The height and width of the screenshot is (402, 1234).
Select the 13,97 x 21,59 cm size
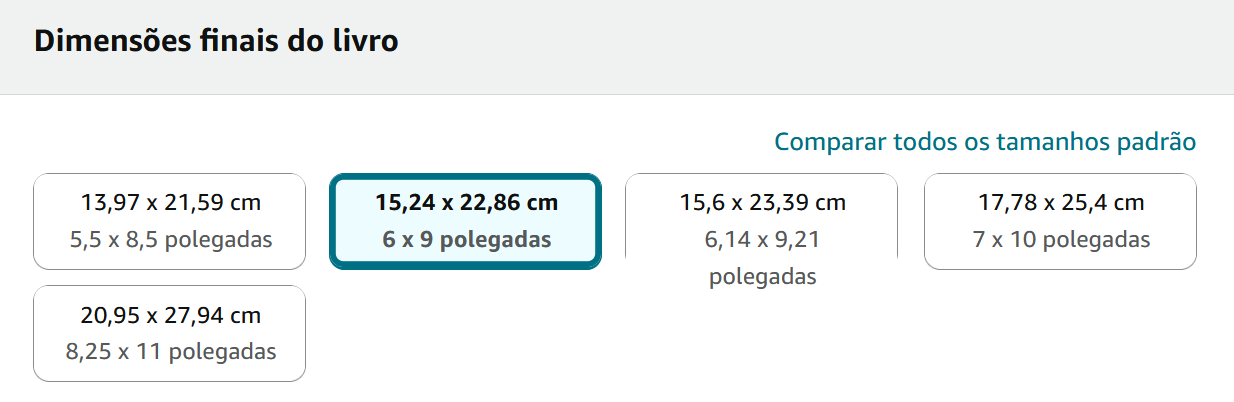click(169, 221)
